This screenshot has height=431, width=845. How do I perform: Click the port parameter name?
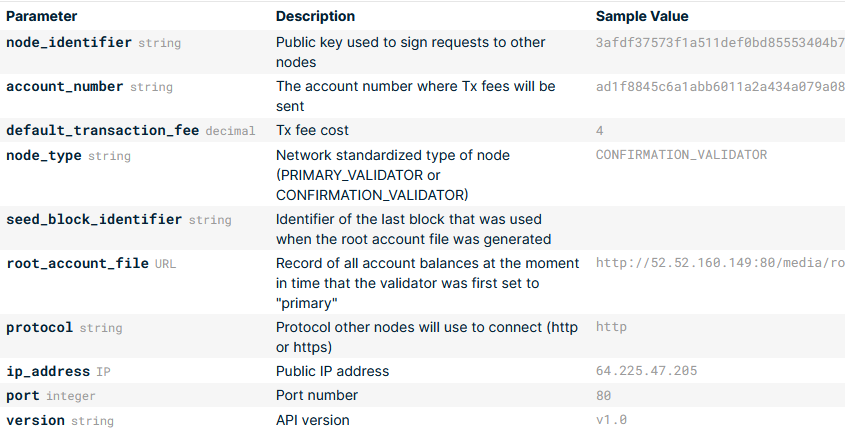point(23,396)
